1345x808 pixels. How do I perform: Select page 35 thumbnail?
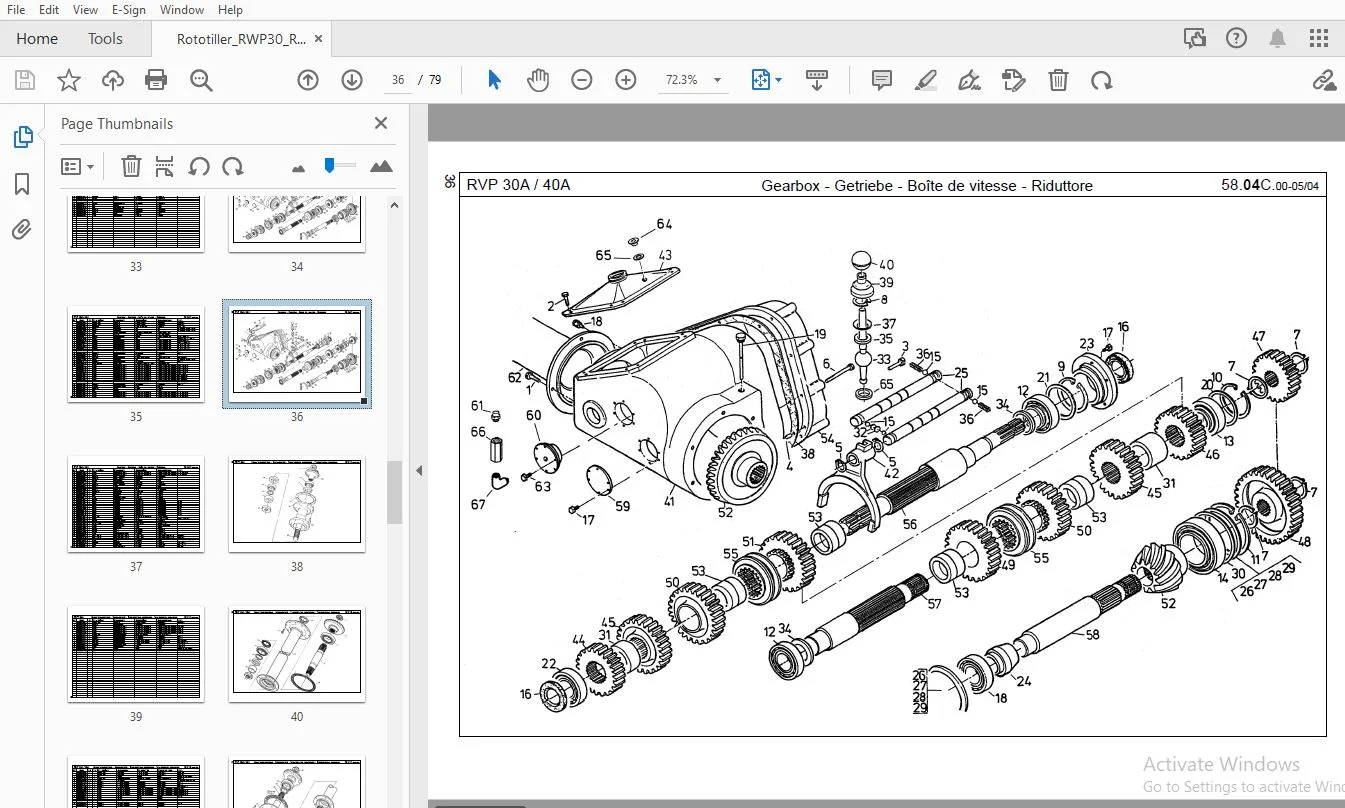(136, 354)
